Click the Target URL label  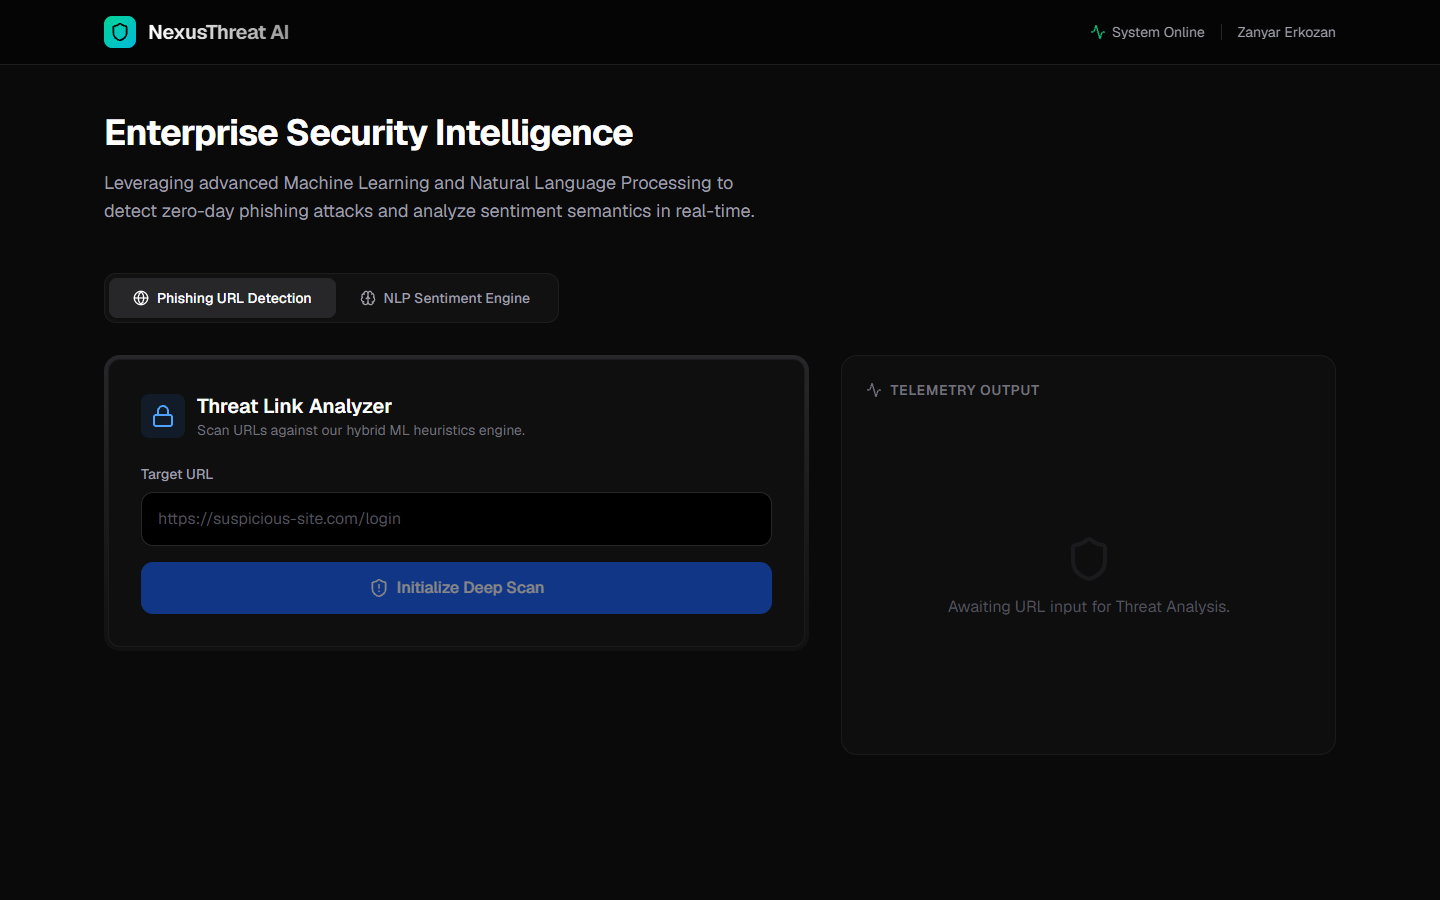177,474
